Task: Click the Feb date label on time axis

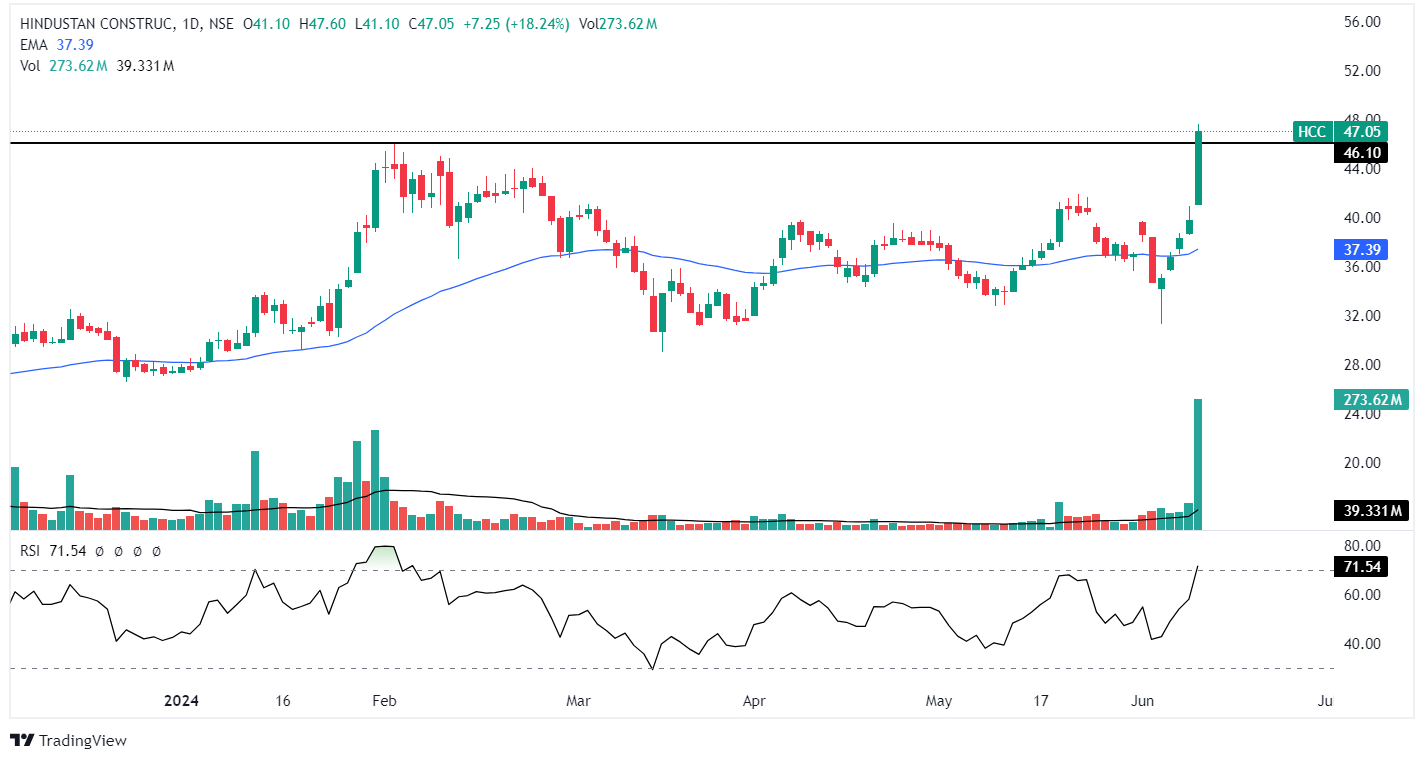Action: point(384,701)
